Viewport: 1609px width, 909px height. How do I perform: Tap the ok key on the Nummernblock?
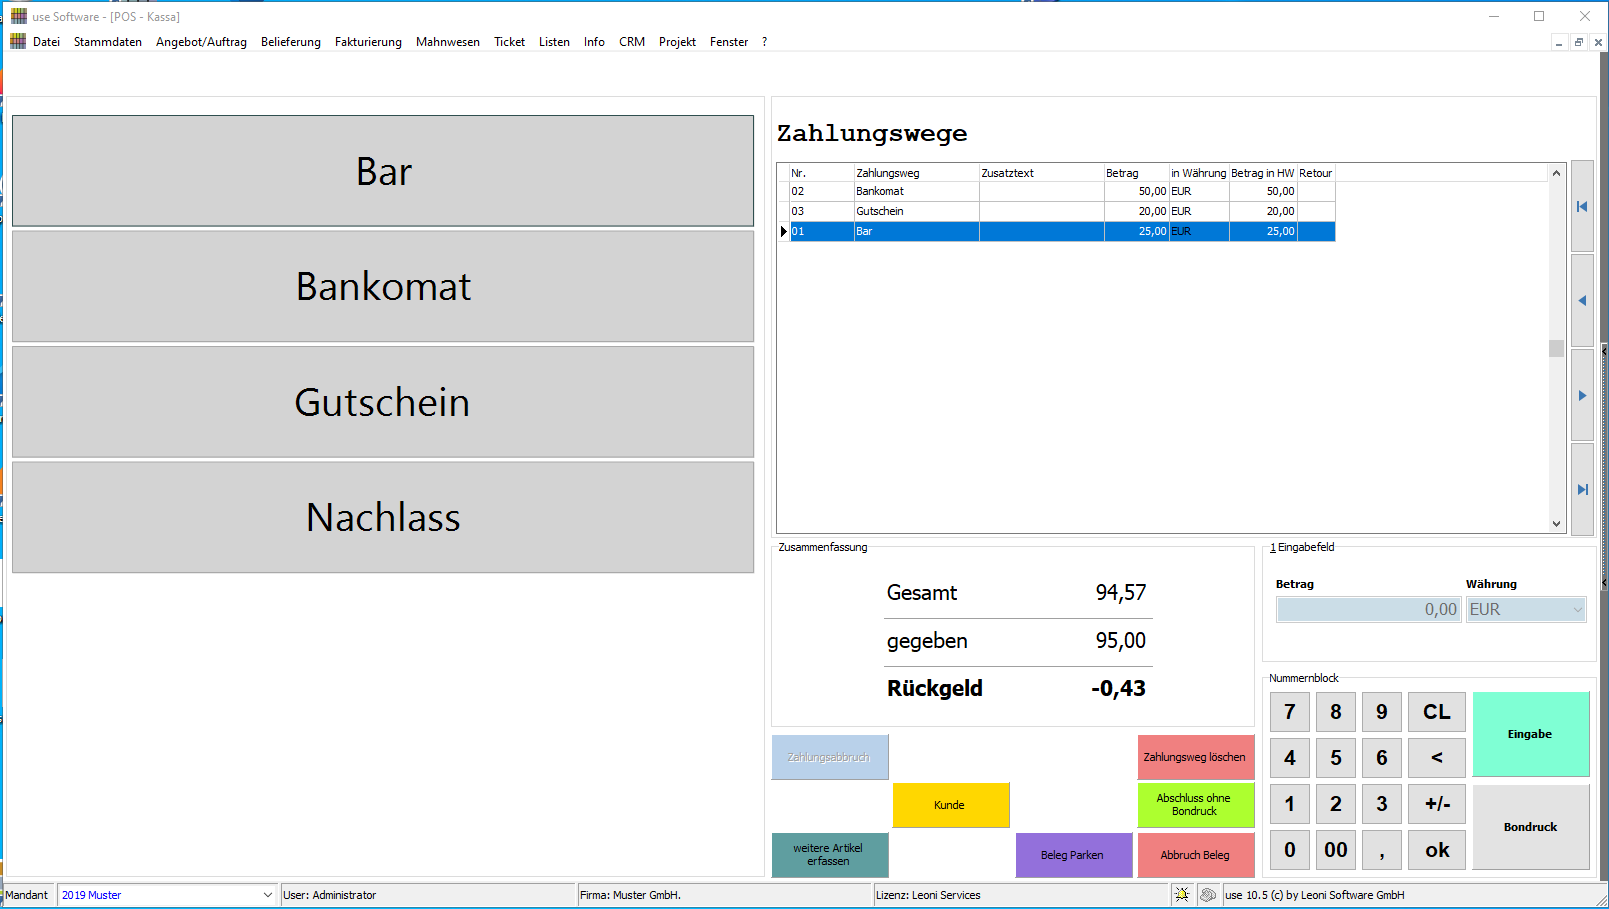point(1437,850)
